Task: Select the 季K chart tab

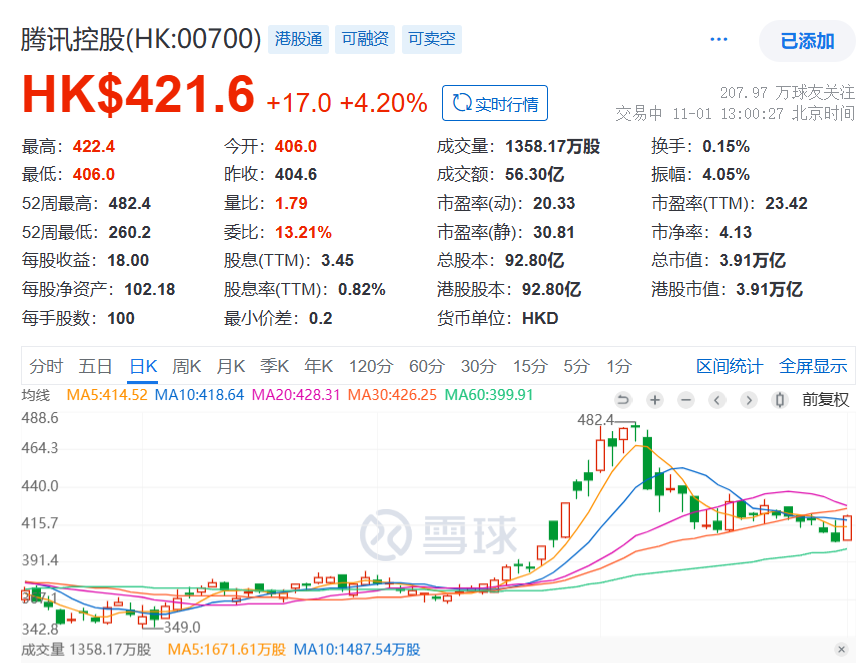Action: tap(275, 366)
